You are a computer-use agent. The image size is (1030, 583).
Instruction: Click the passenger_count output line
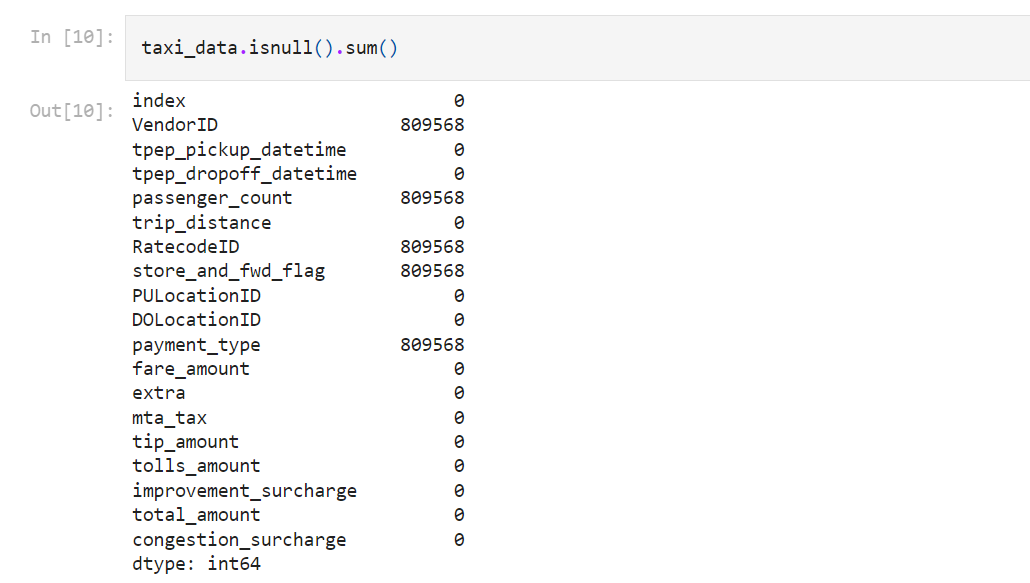[x=211, y=197]
